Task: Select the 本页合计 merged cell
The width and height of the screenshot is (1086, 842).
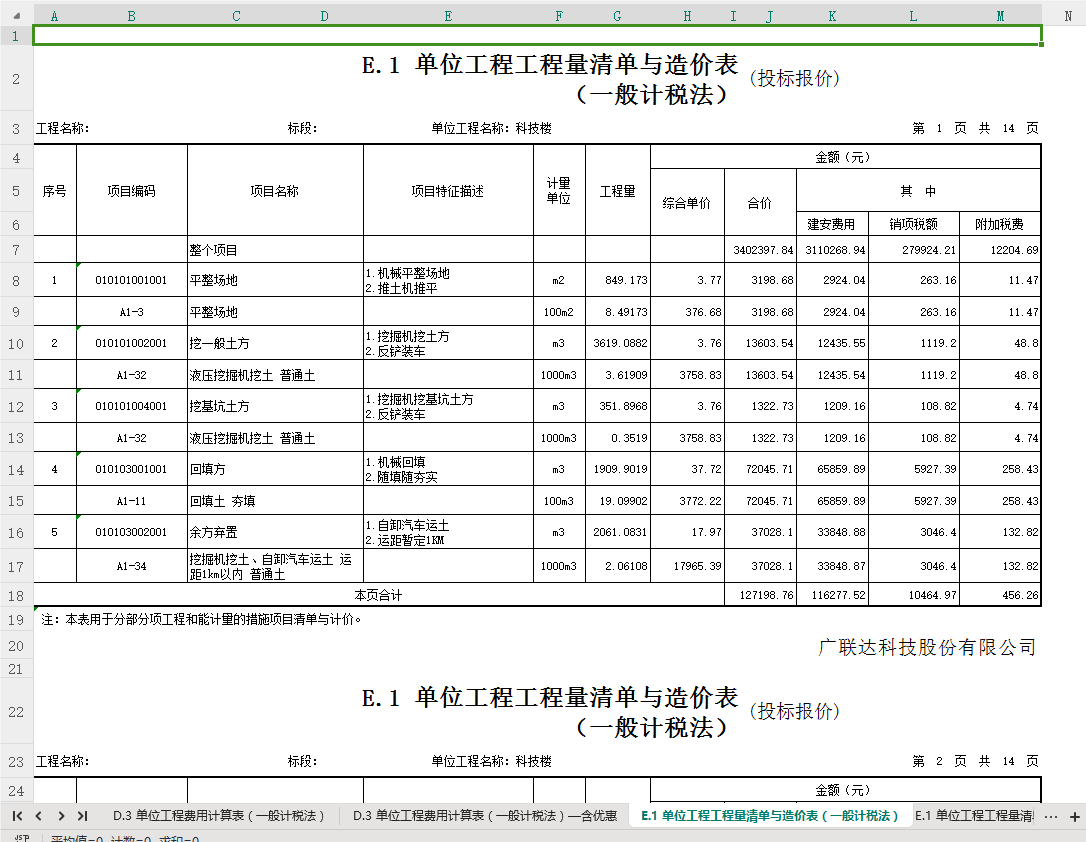Action: 379,595
